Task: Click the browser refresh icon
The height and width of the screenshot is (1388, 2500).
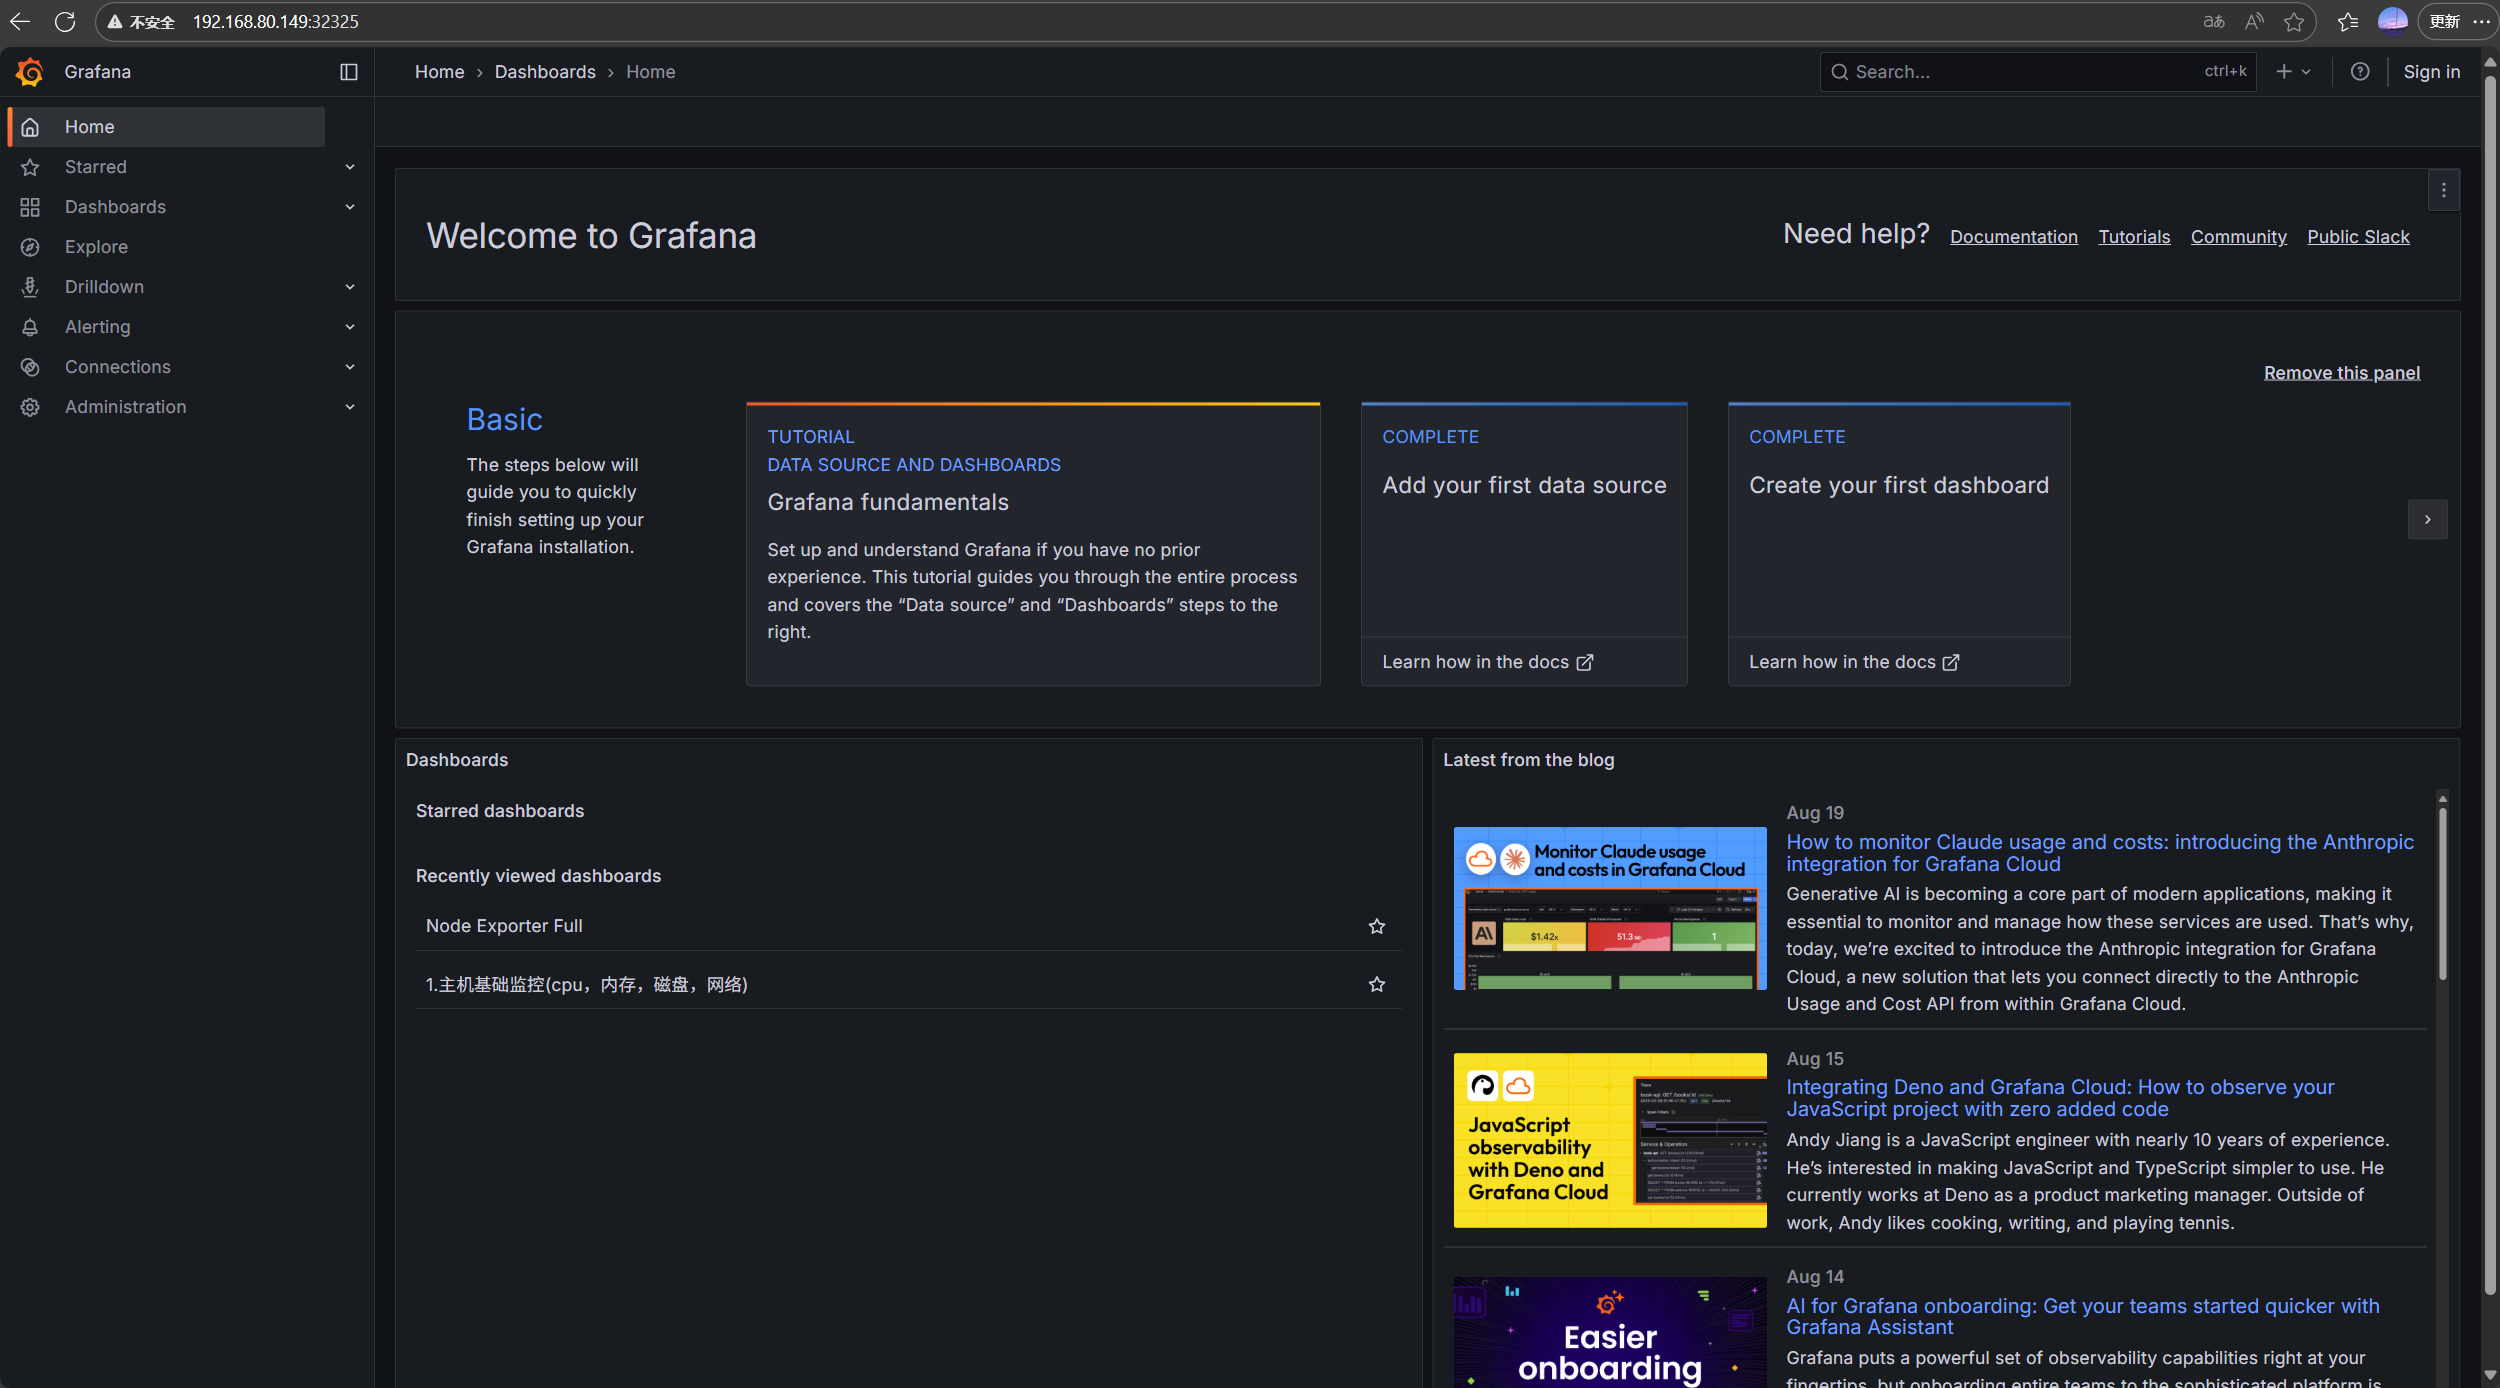Action: tap(65, 21)
